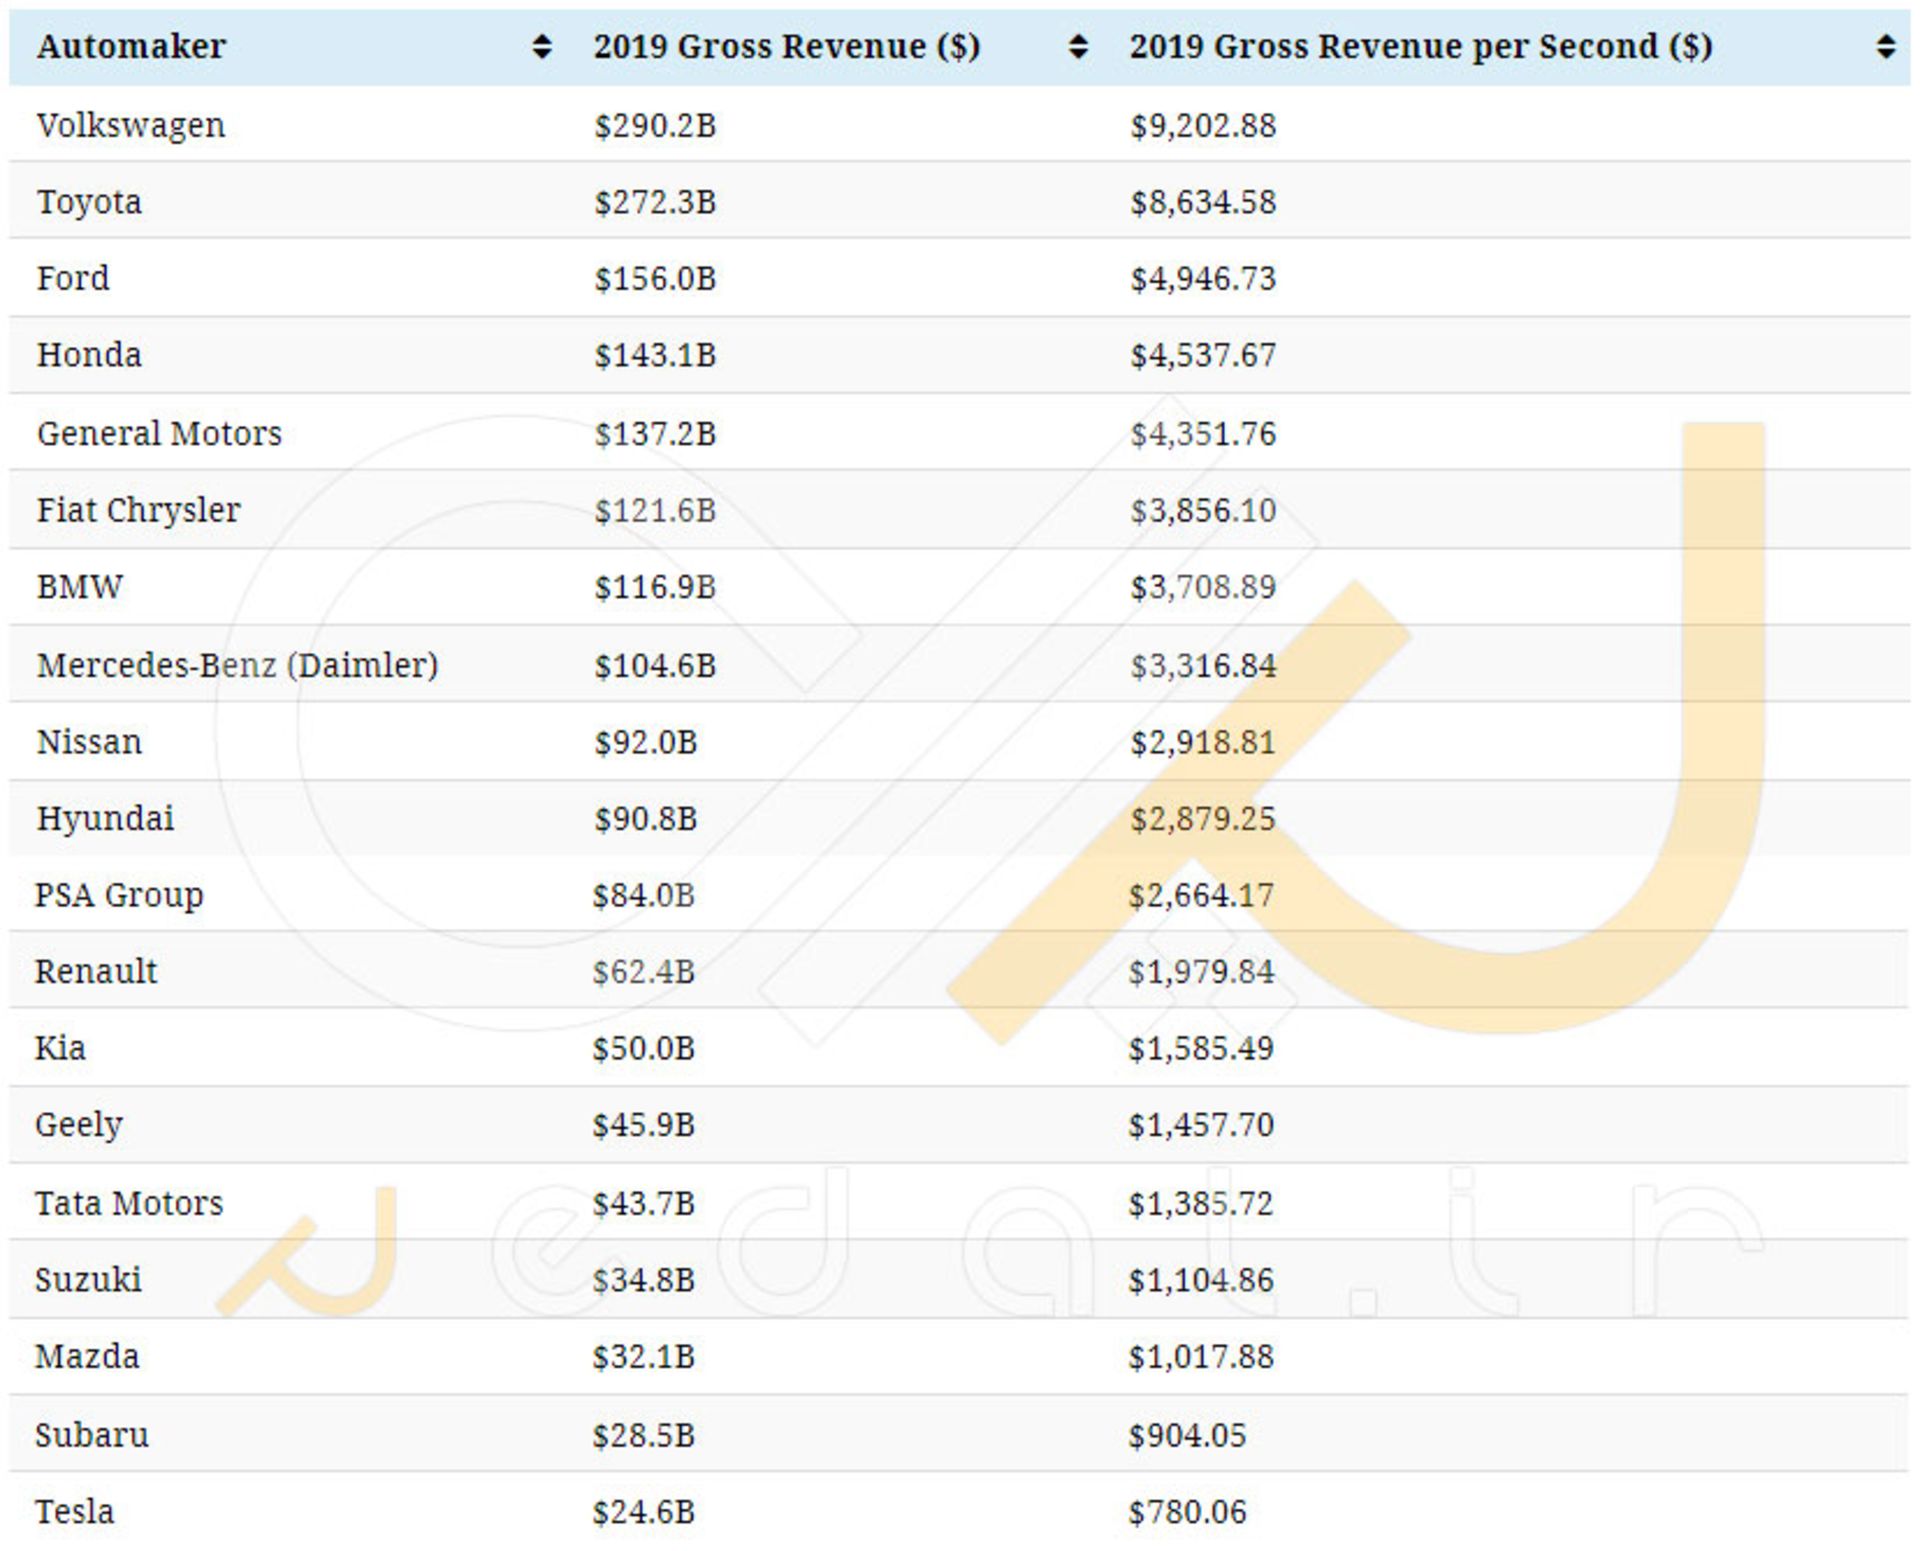Select the Volkswagen row name

click(131, 126)
